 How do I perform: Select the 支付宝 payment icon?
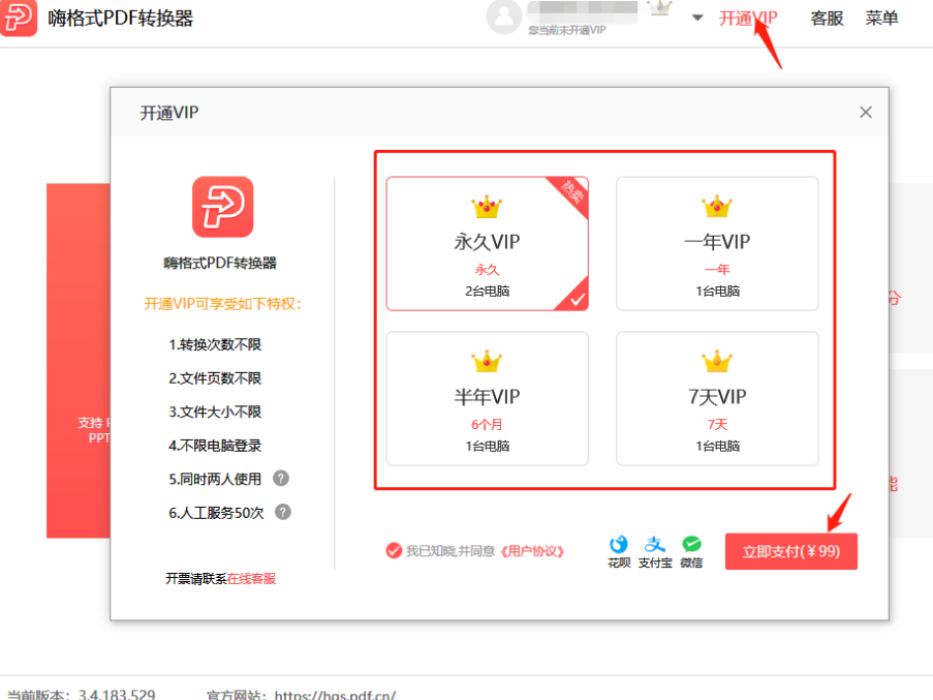[655, 544]
